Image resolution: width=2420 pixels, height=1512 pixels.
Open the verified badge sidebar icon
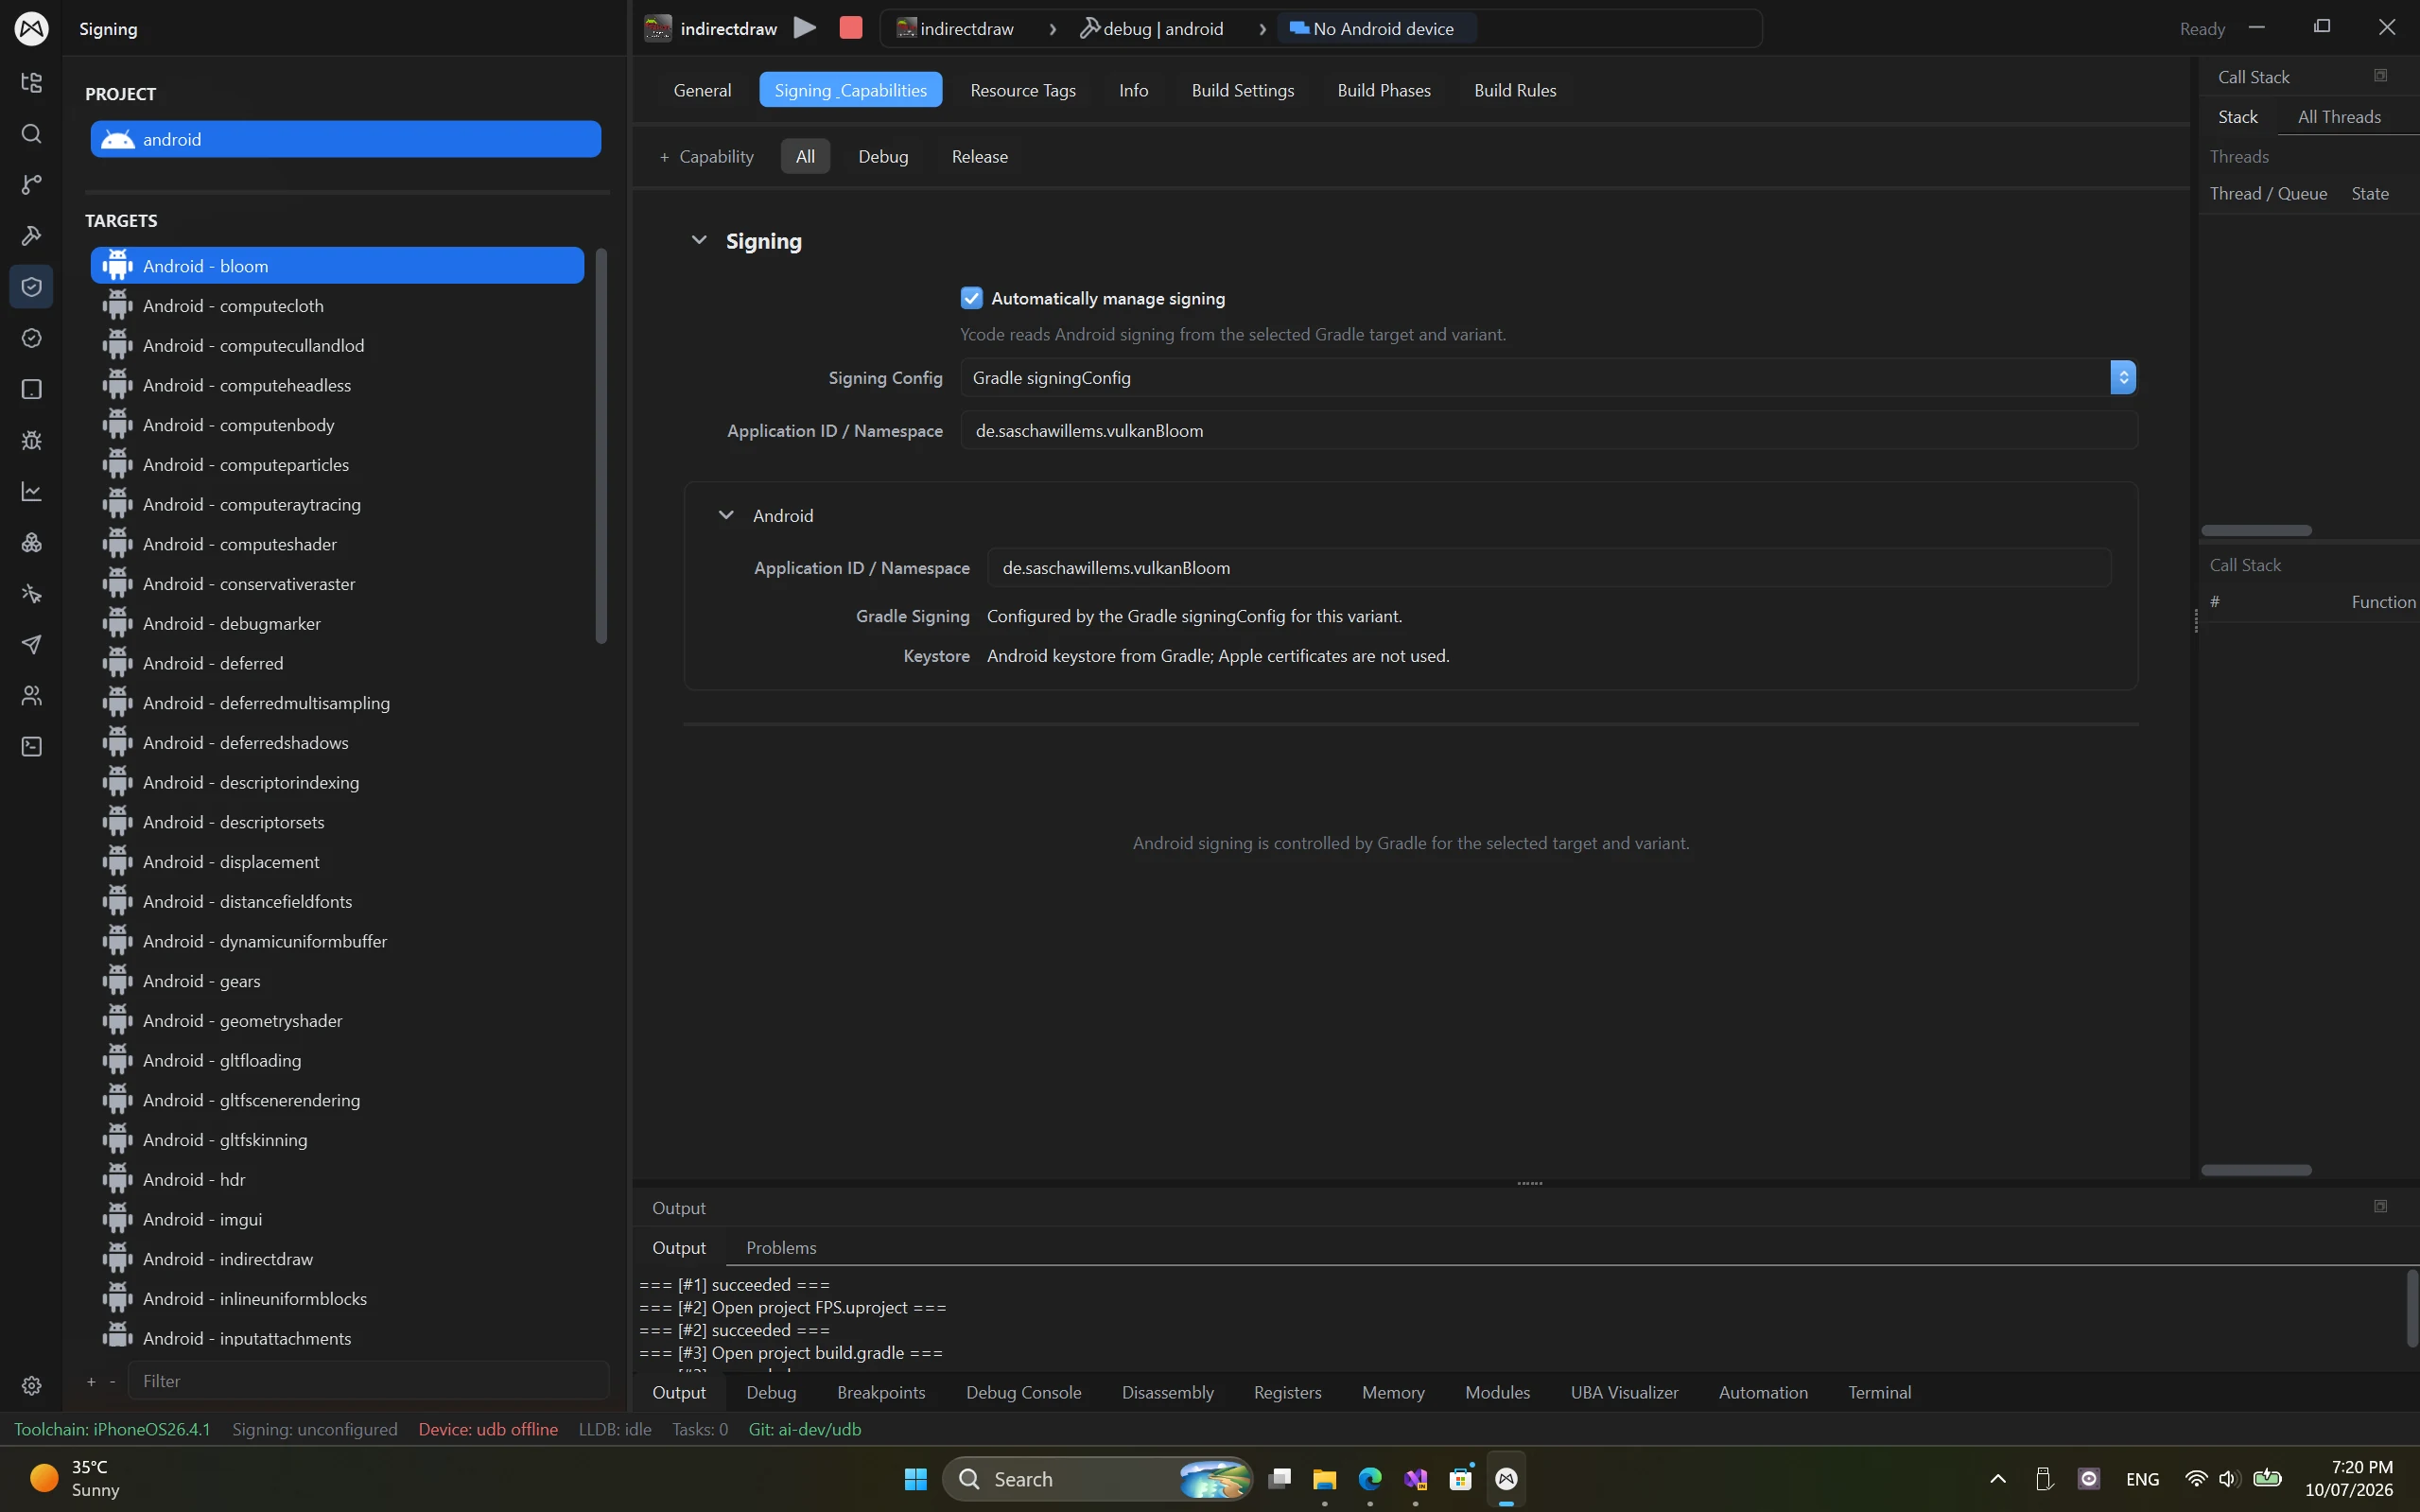coord(32,338)
